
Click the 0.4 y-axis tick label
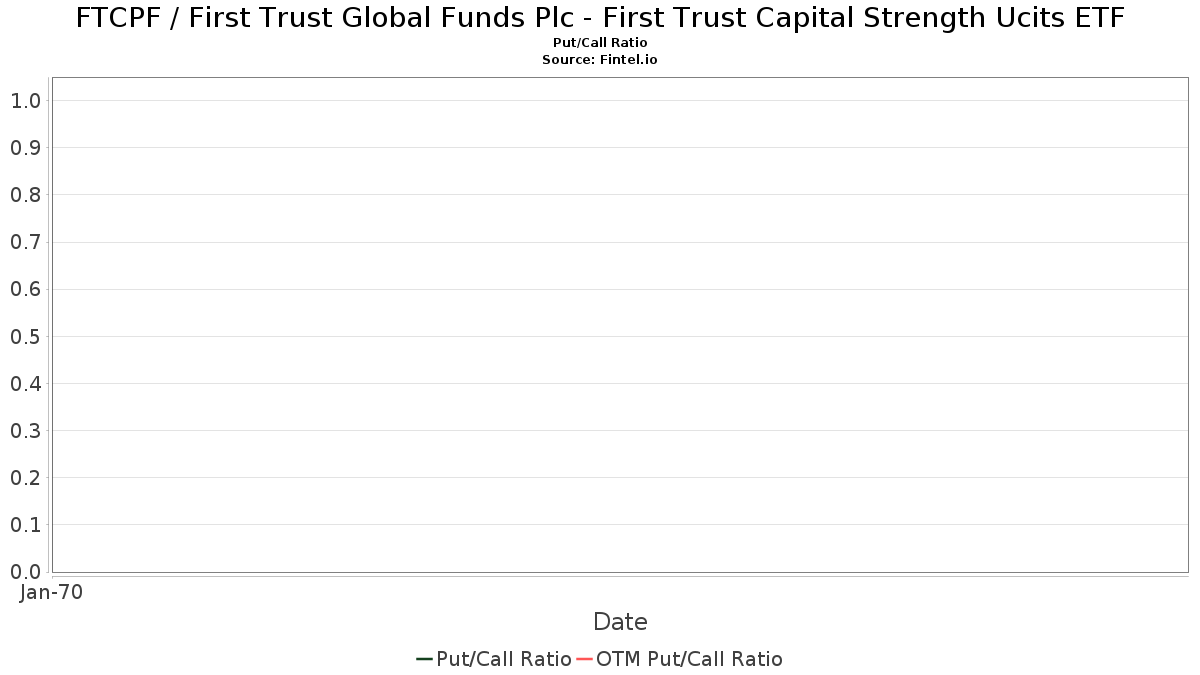click(25, 384)
